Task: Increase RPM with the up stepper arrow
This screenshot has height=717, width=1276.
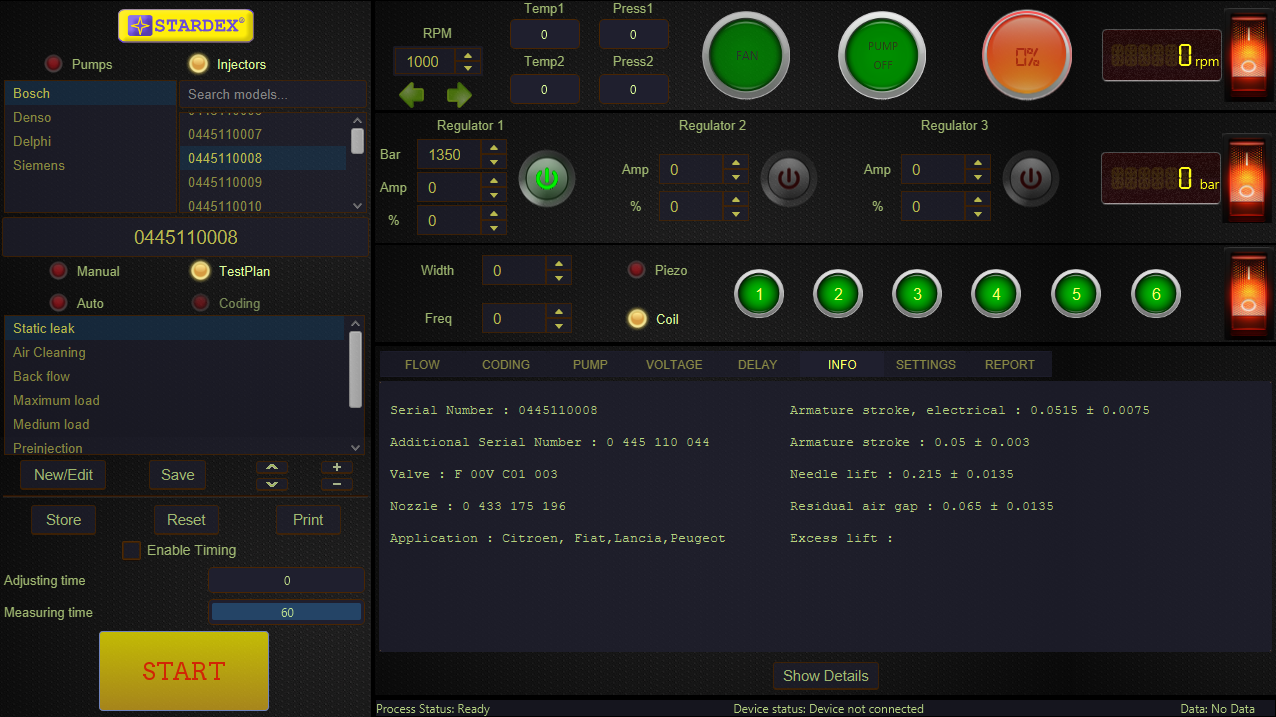Action: tap(467, 56)
